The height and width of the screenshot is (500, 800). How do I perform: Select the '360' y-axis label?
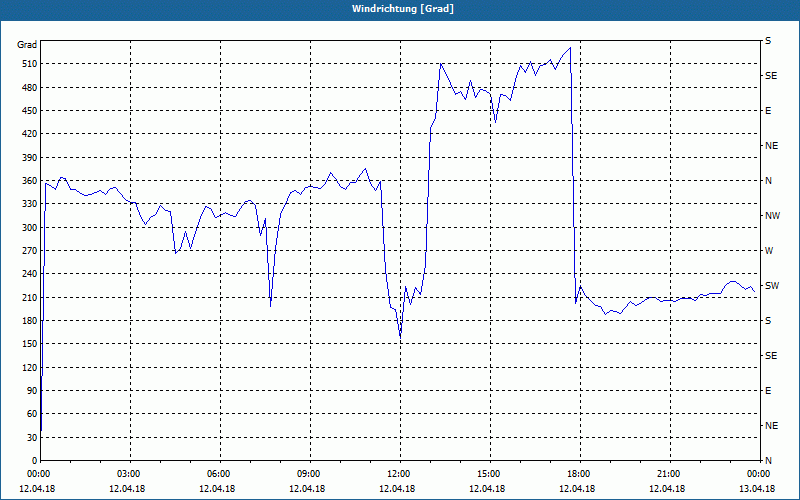click(30, 181)
